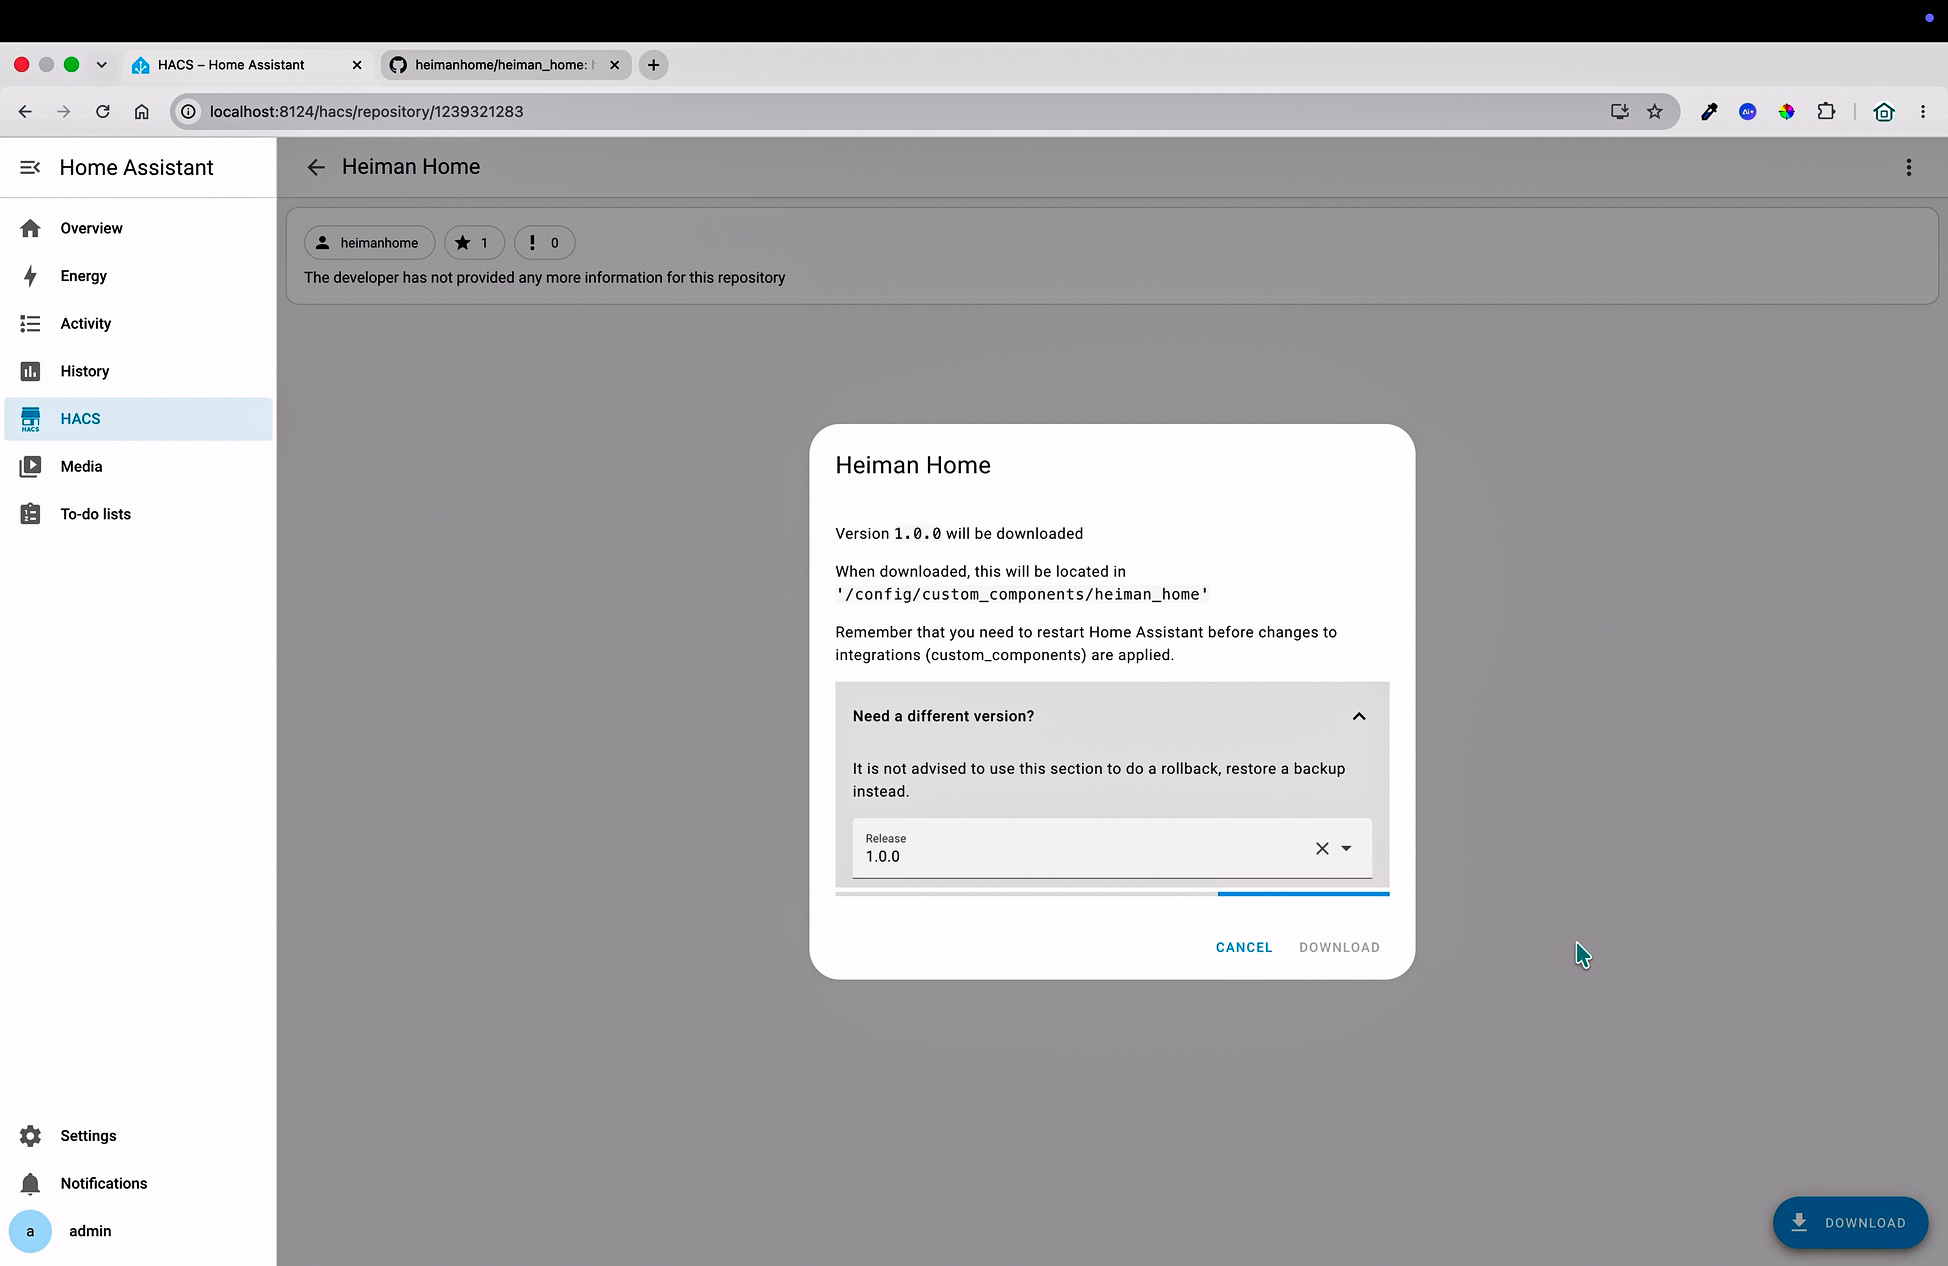Click the Notifications bell icon
This screenshot has height=1266, width=1948.
coord(30,1183)
